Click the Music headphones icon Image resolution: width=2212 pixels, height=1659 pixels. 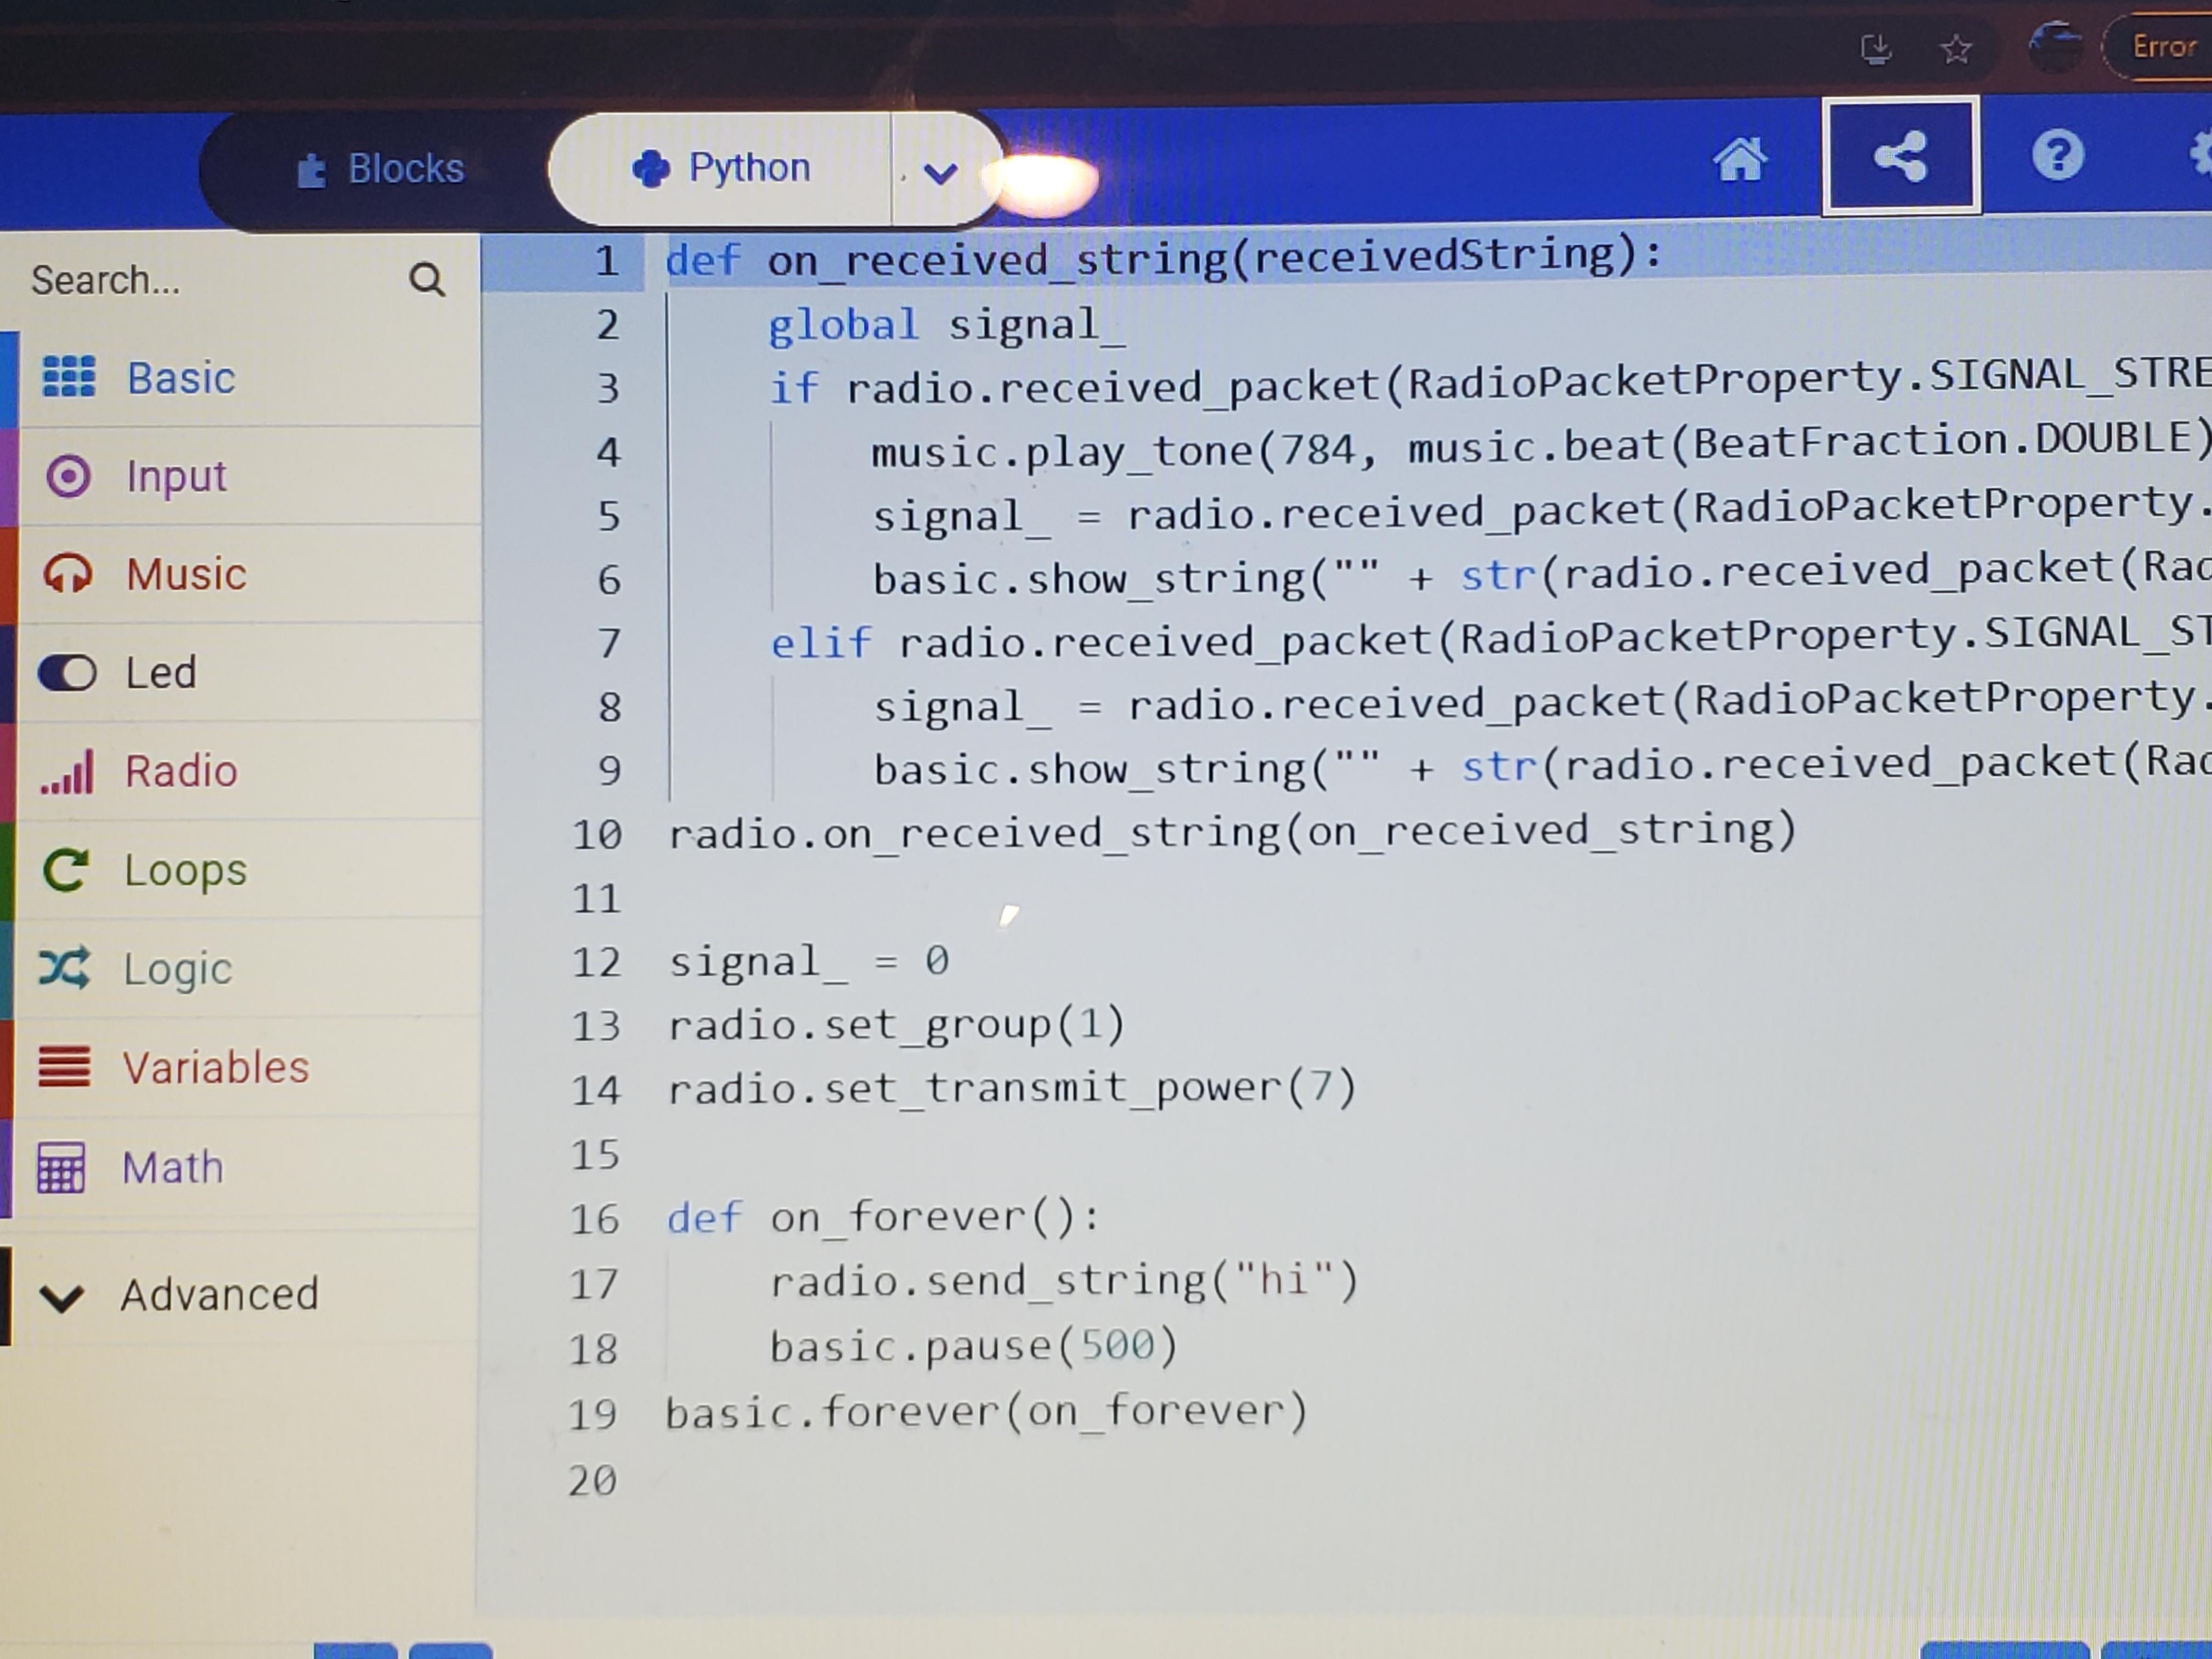(x=67, y=574)
